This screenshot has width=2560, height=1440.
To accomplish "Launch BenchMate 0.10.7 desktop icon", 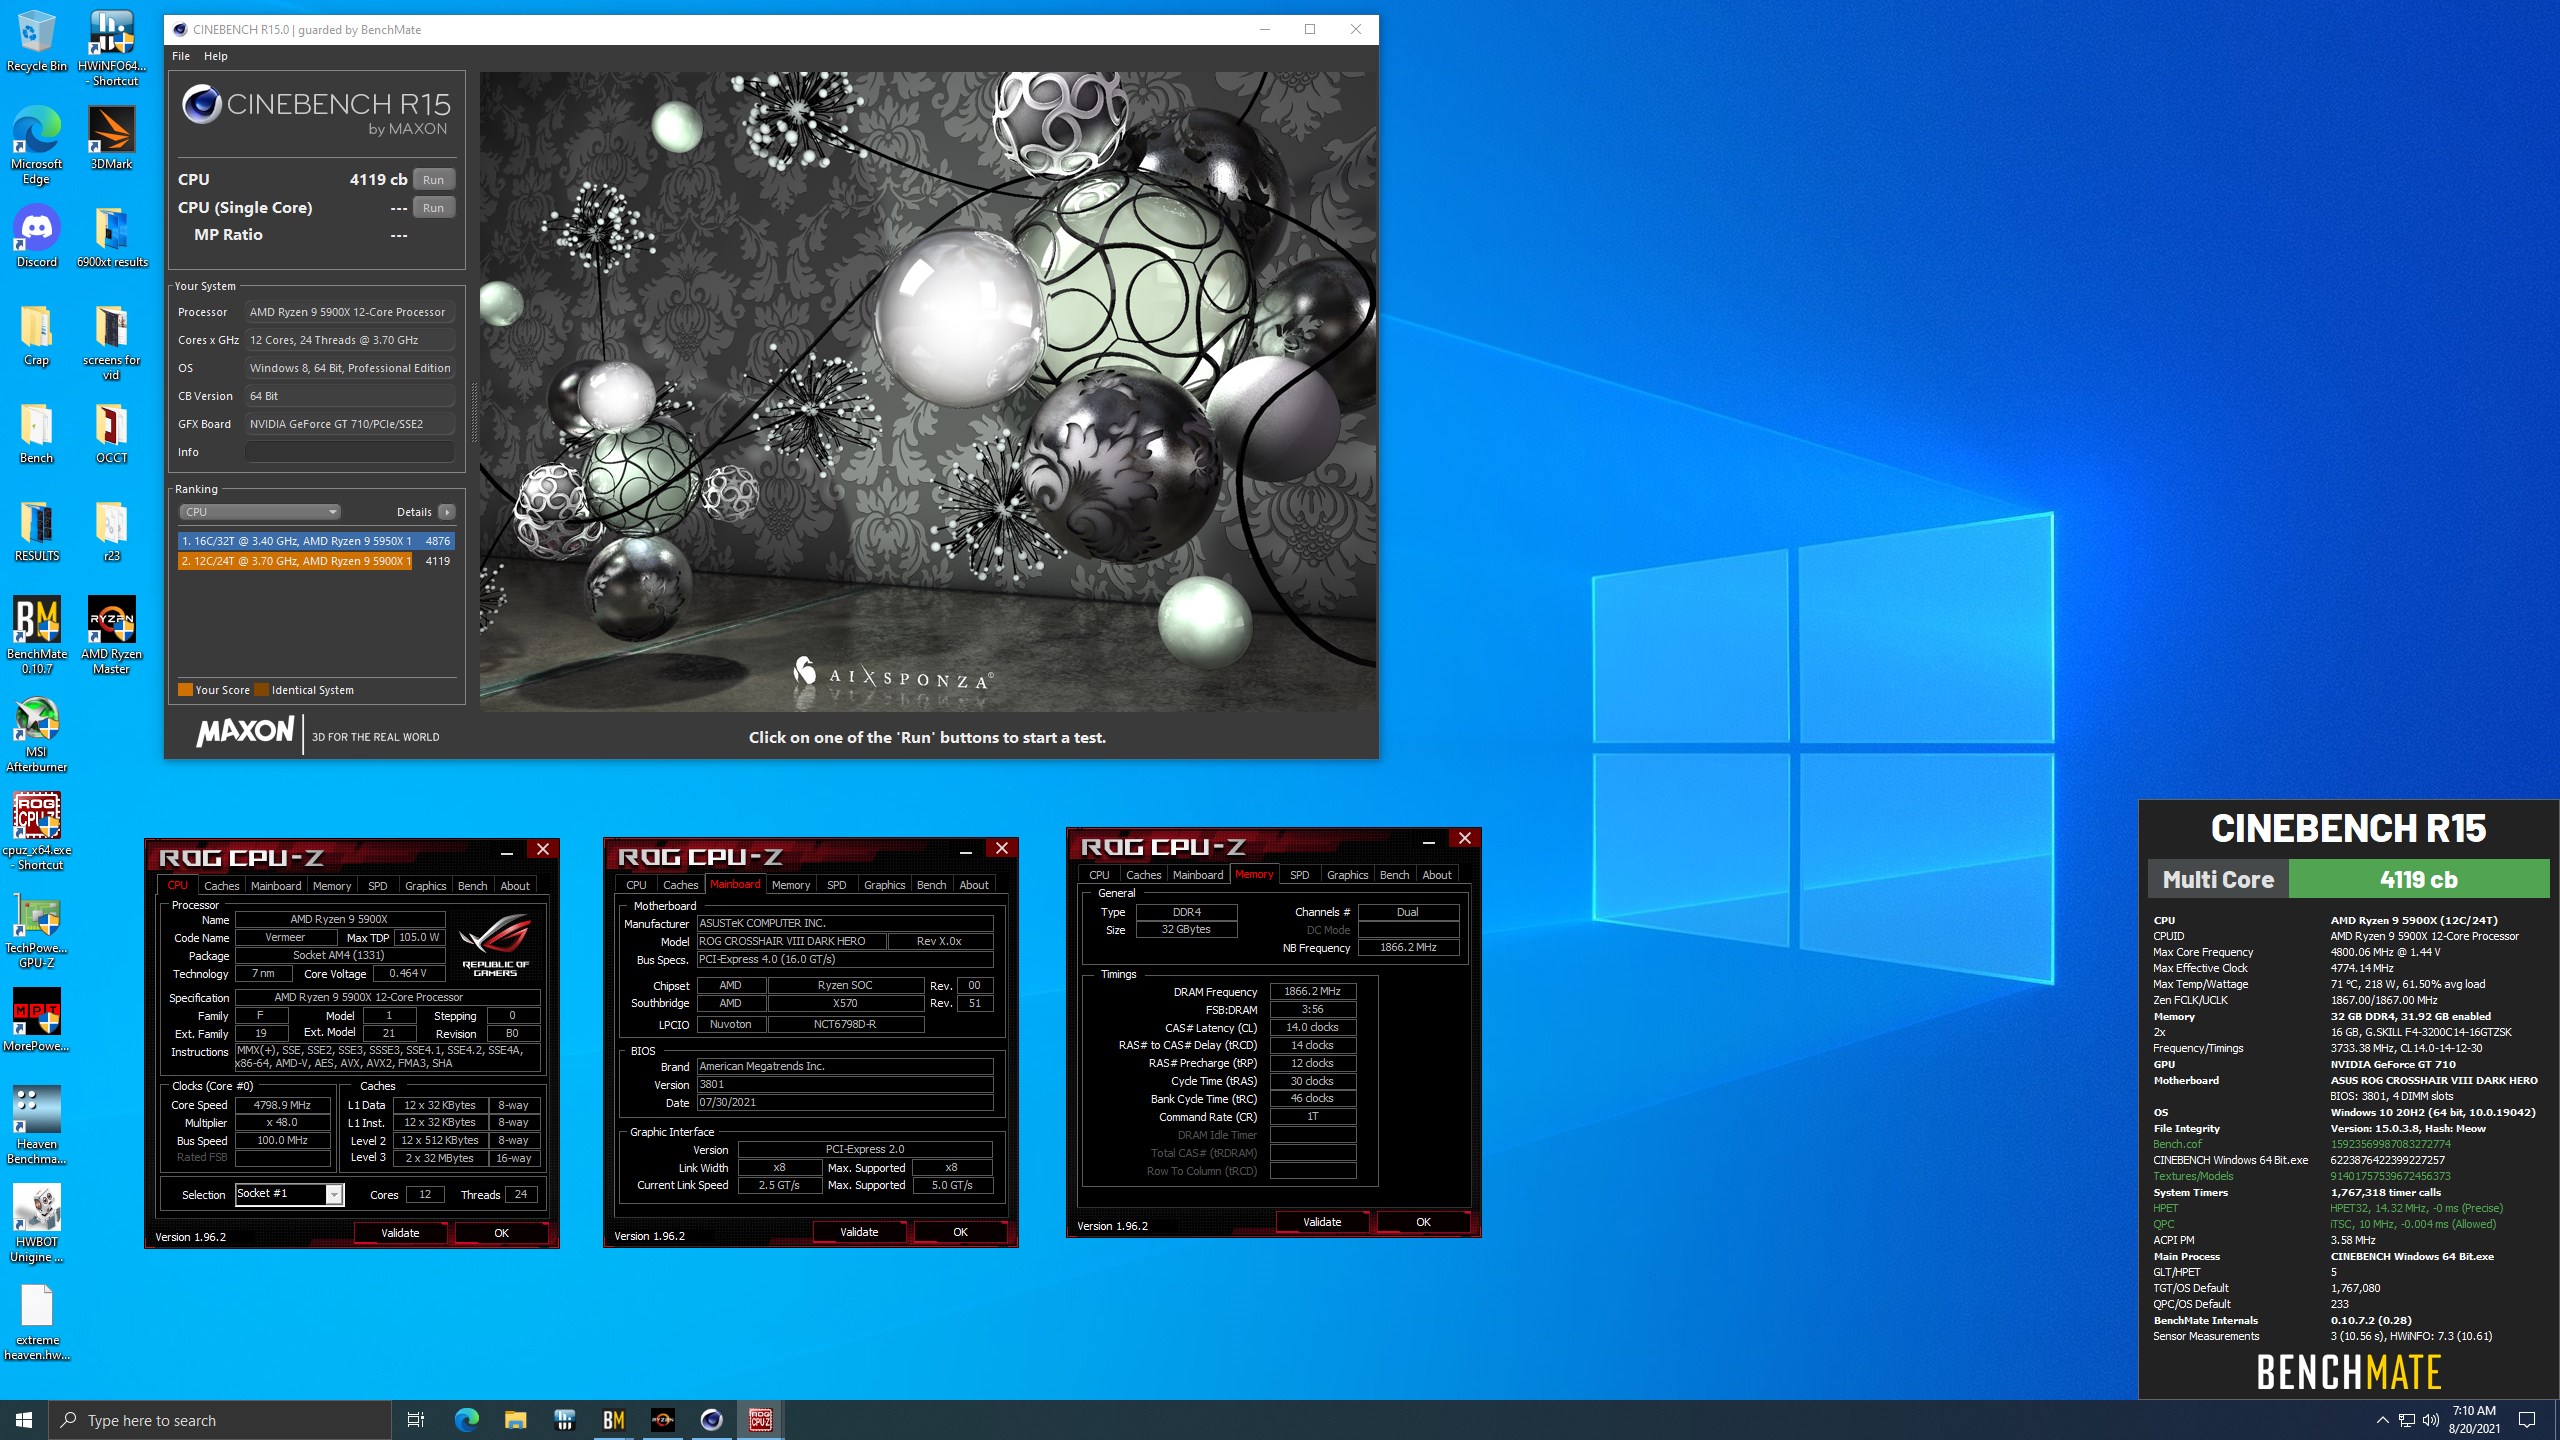I will point(36,635).
